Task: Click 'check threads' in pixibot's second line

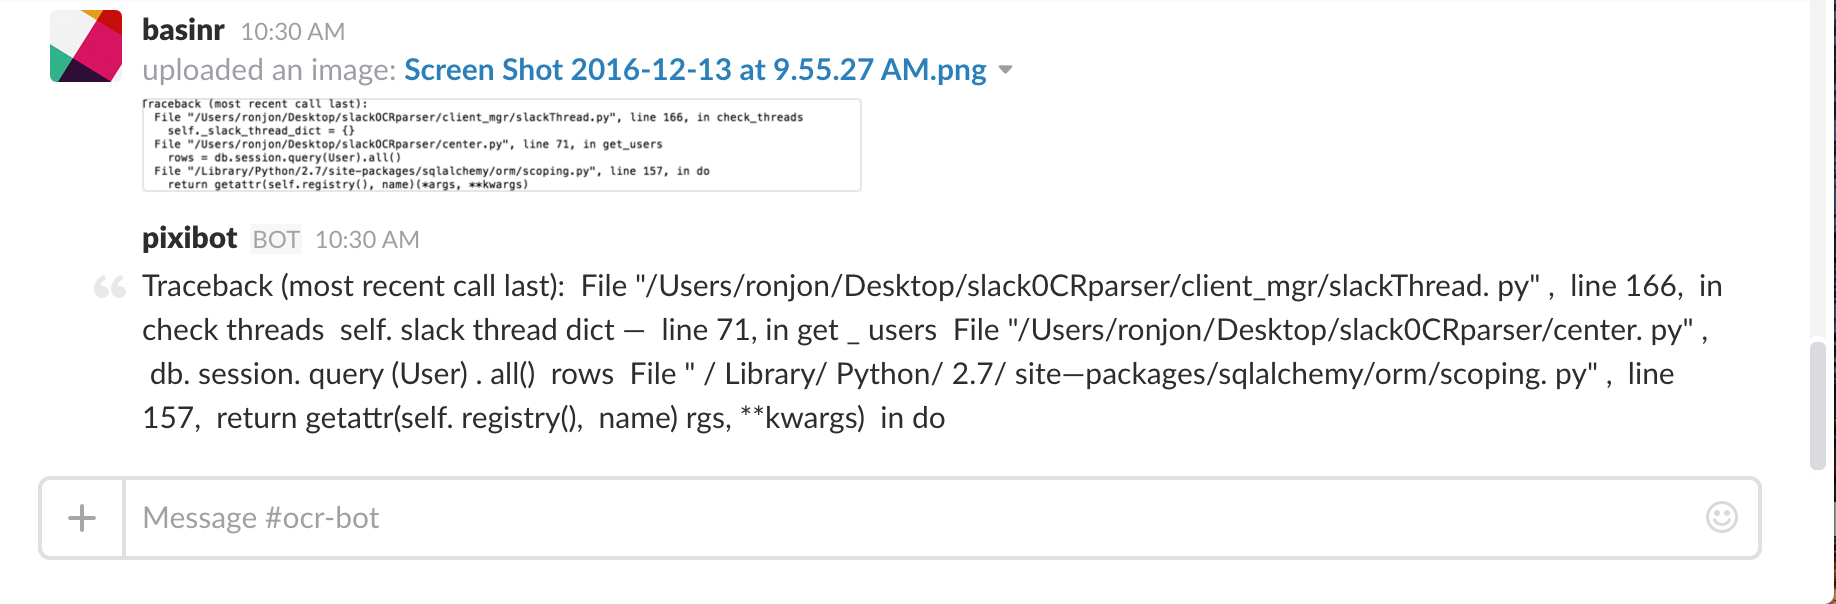Action: click(x=233, y=330)
